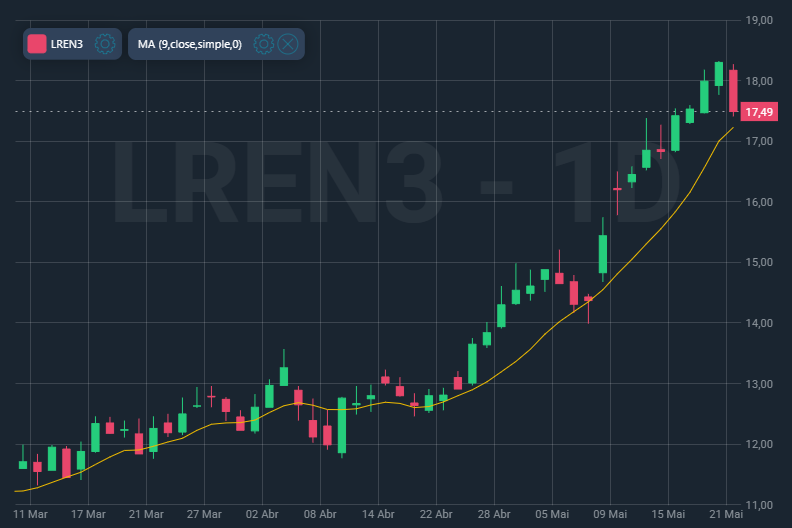Screen dimensions: 792x528
Task: Click the 11,00 price axis label
Action: coord(759,505)
